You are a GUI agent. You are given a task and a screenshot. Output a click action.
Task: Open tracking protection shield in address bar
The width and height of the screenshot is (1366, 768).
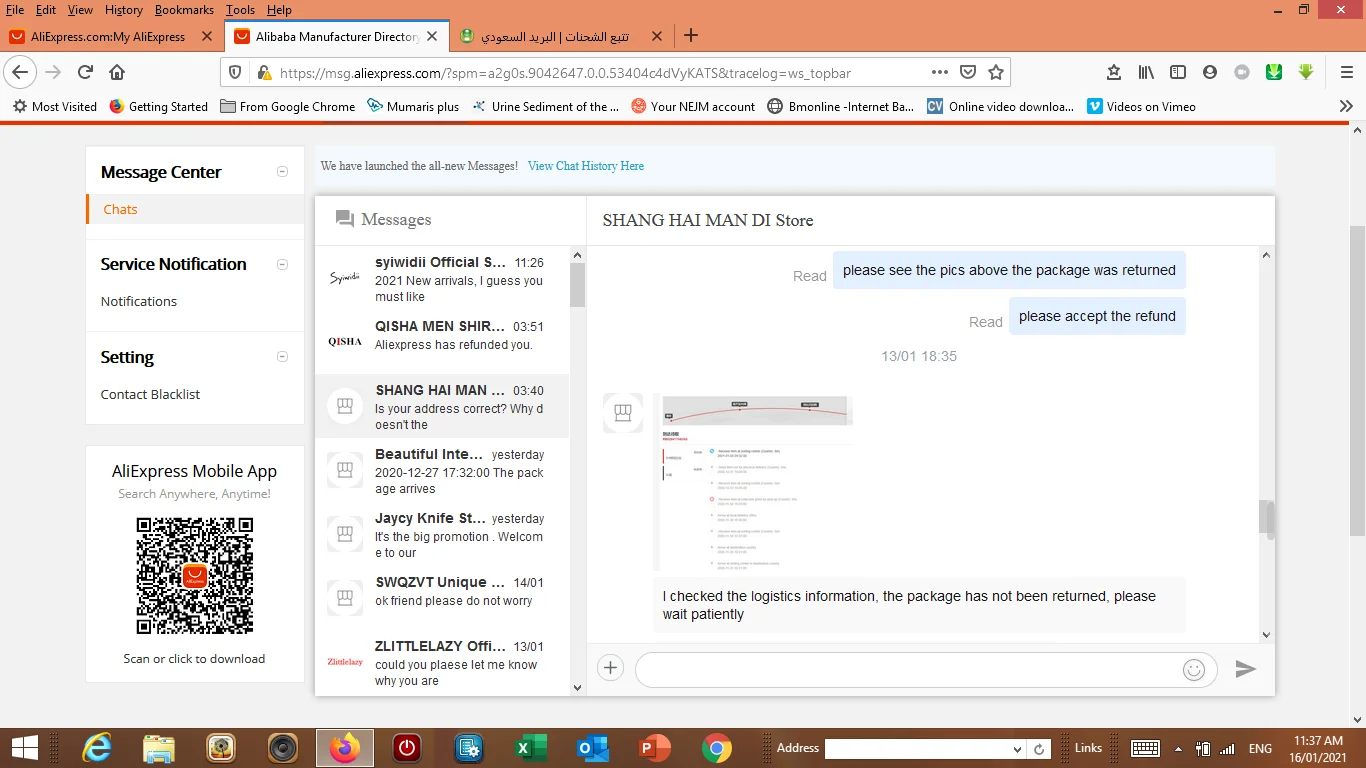pyautogui.click(x=236, y=72)
